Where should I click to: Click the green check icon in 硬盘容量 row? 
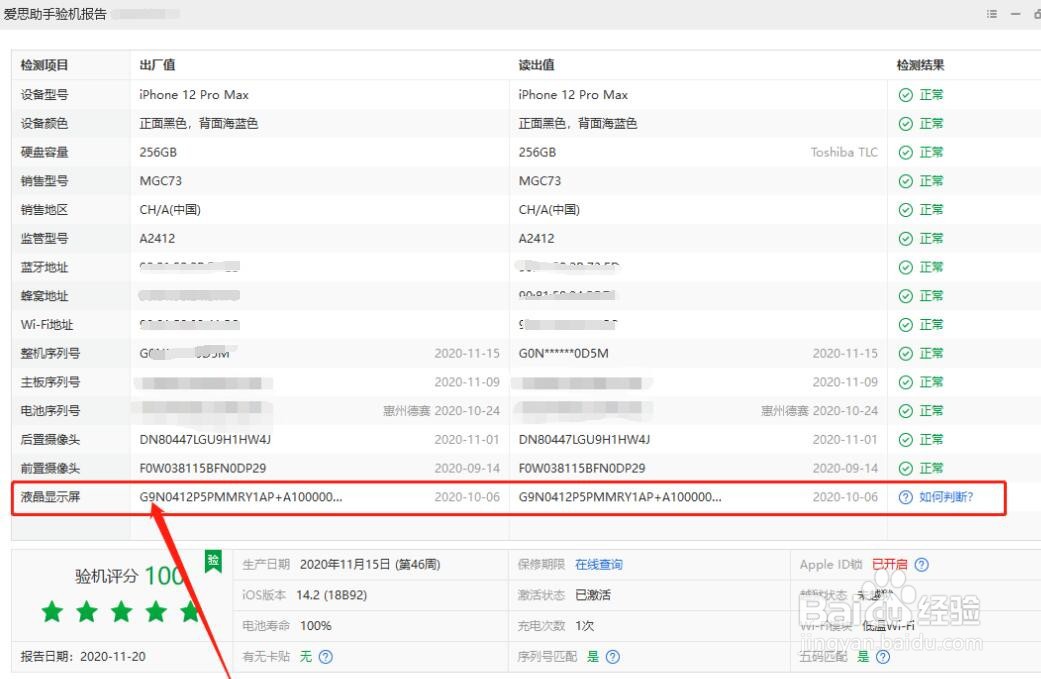tap(906, 152)
